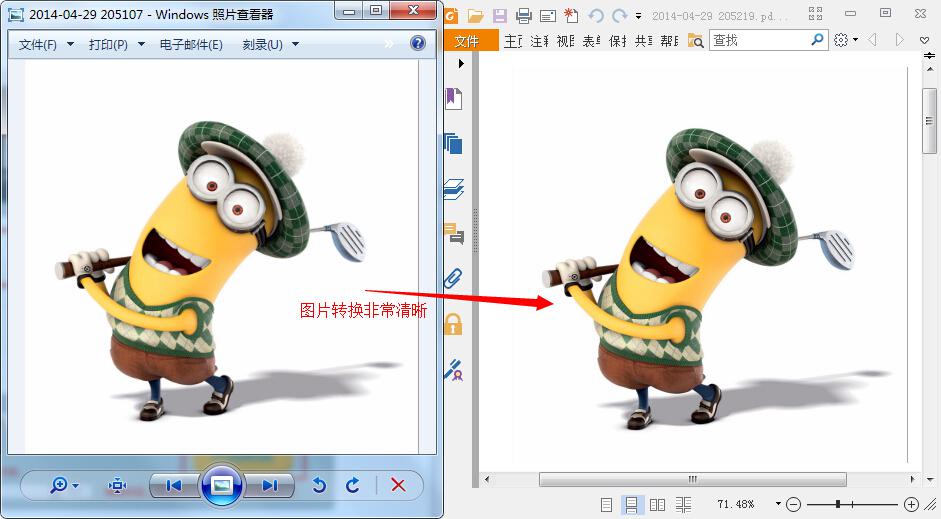Screen dimensions: 941x519
Task: Open the Pages thumbnails panel
Action: click(454, 144)
